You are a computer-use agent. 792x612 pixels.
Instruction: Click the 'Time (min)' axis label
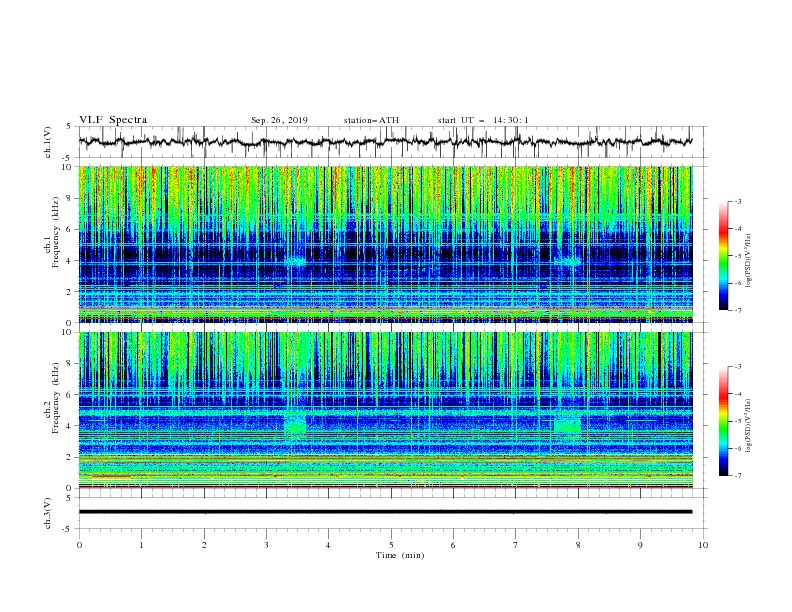(400, 555)
